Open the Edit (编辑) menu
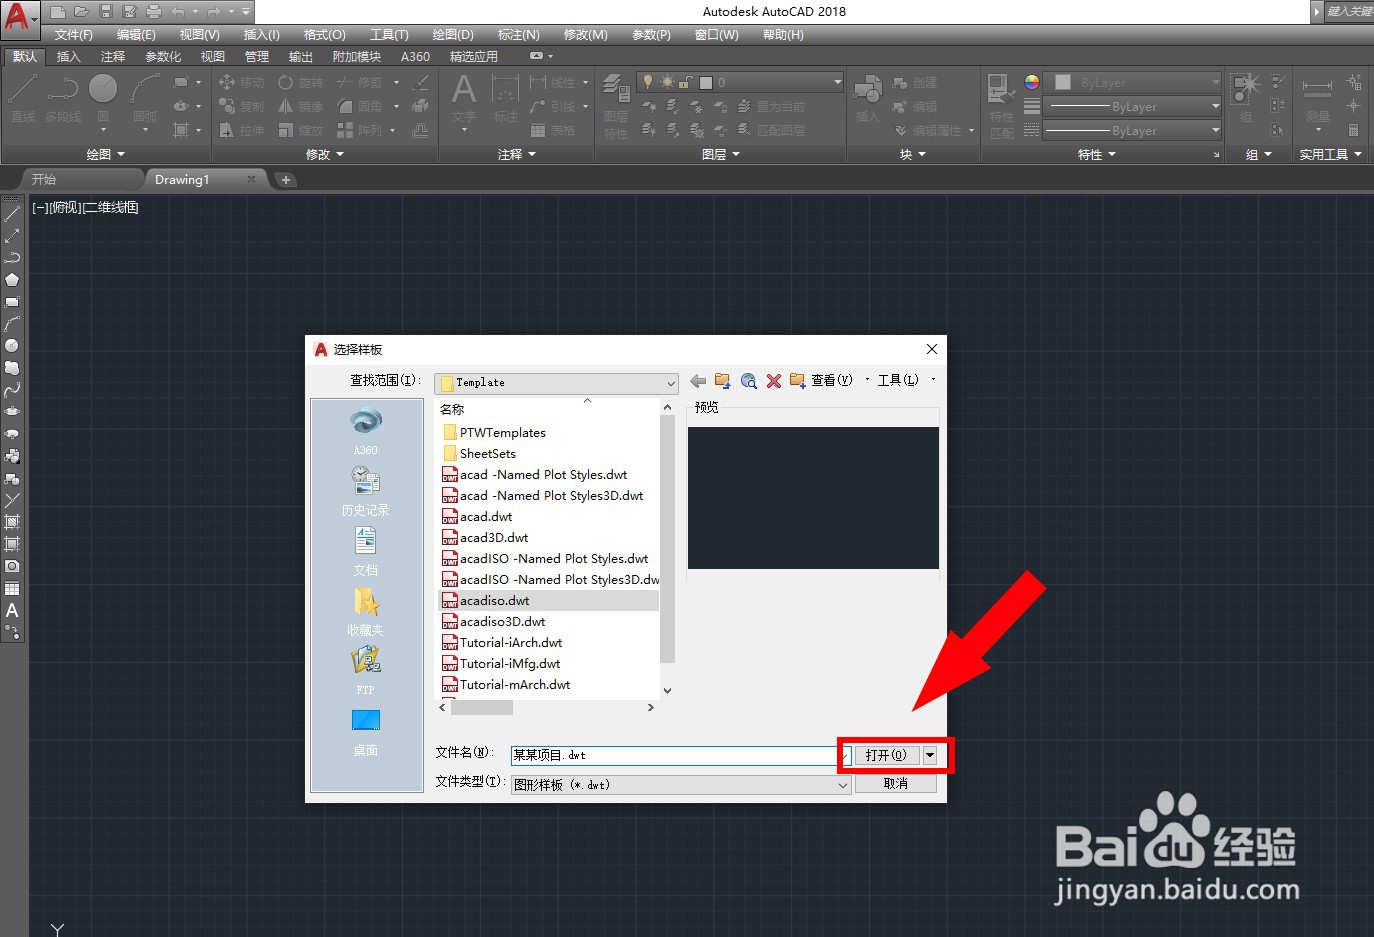 tap(136, 35)
